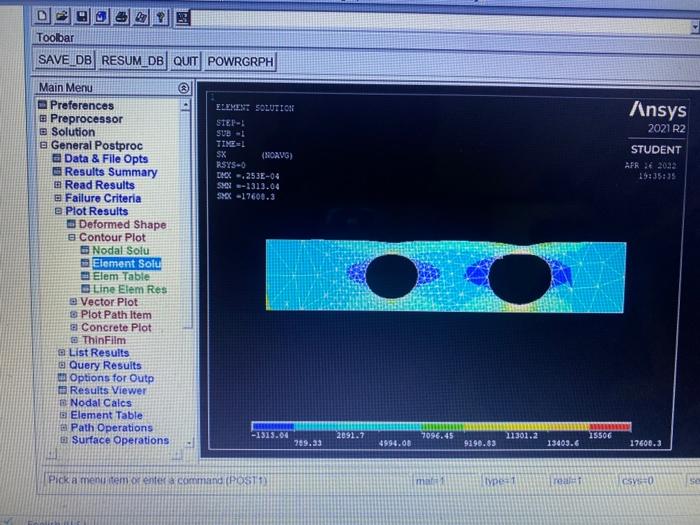Expand the ThinFilm node
This screenshot has height=525, width=700.
pyautogui.click(x=74, y=340)
